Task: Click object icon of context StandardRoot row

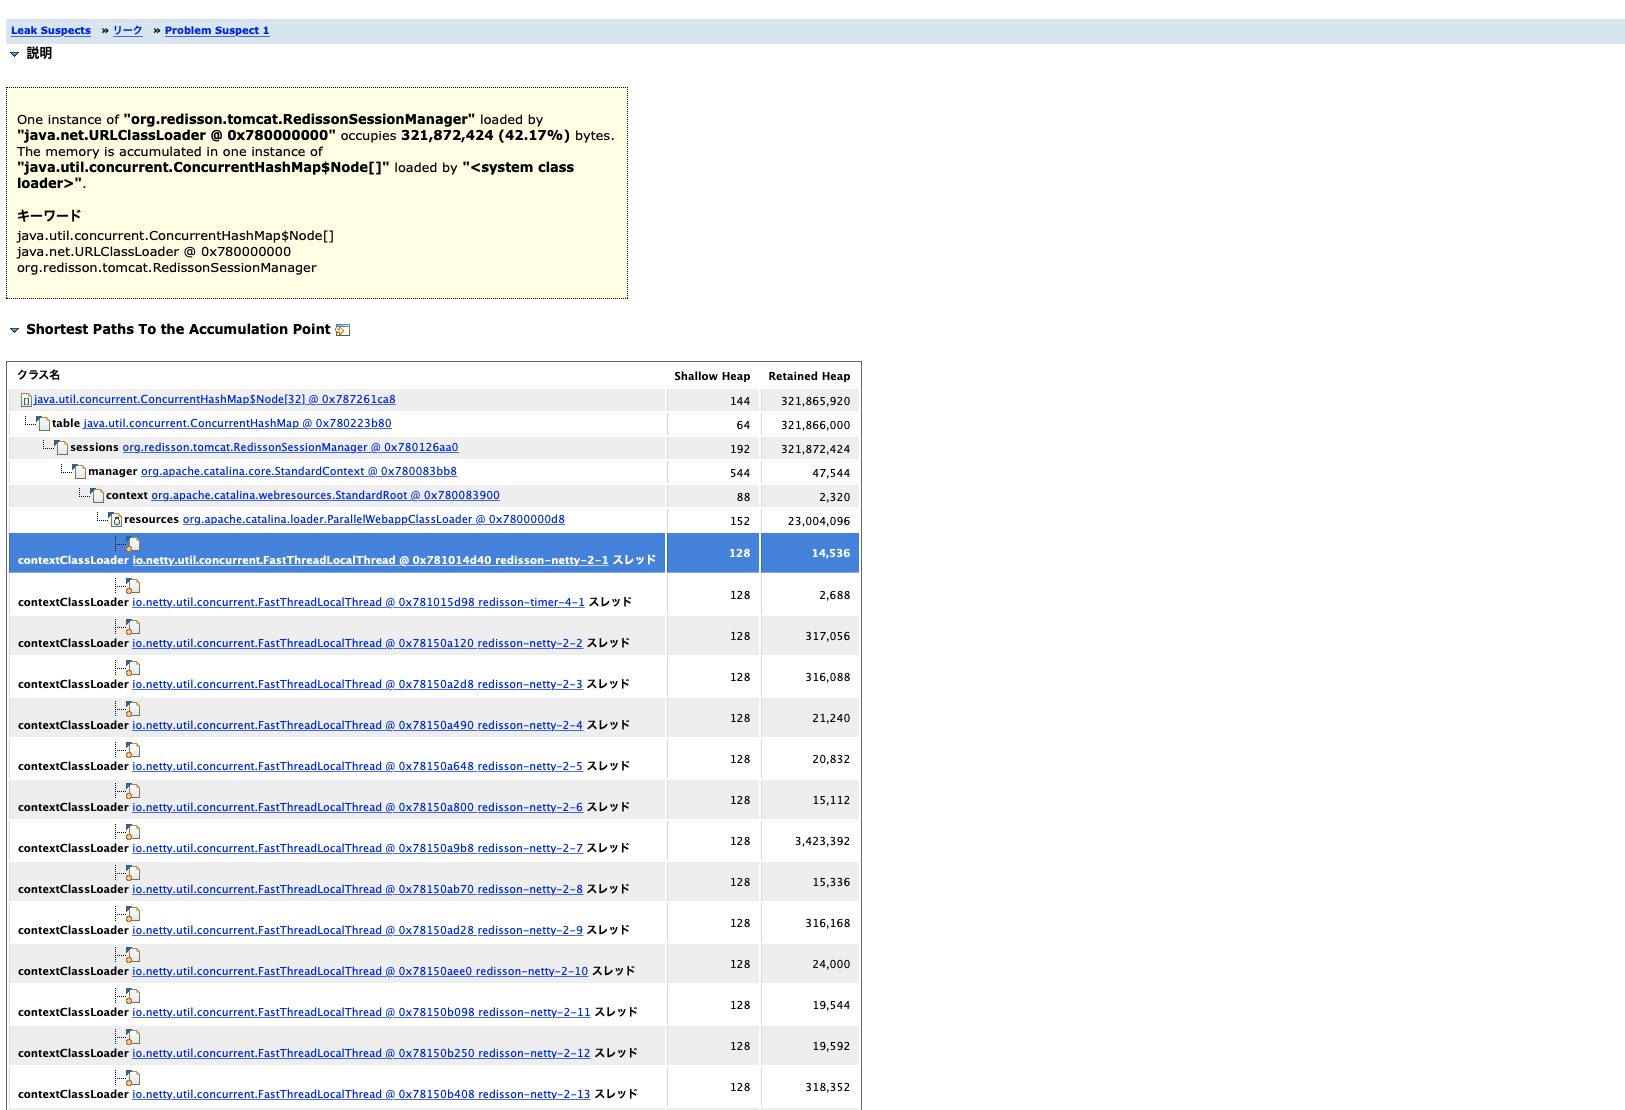Action: pos(98,496)
